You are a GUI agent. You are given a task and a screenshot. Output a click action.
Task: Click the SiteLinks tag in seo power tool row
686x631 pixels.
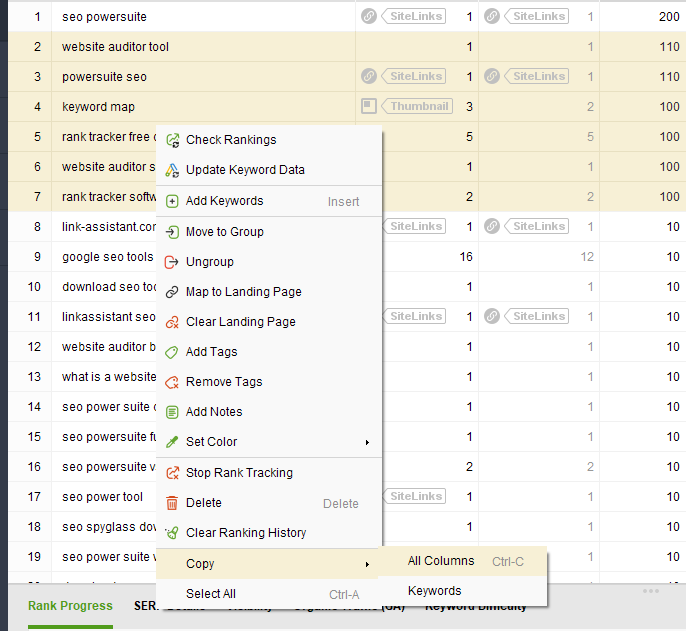click(414, 496)
